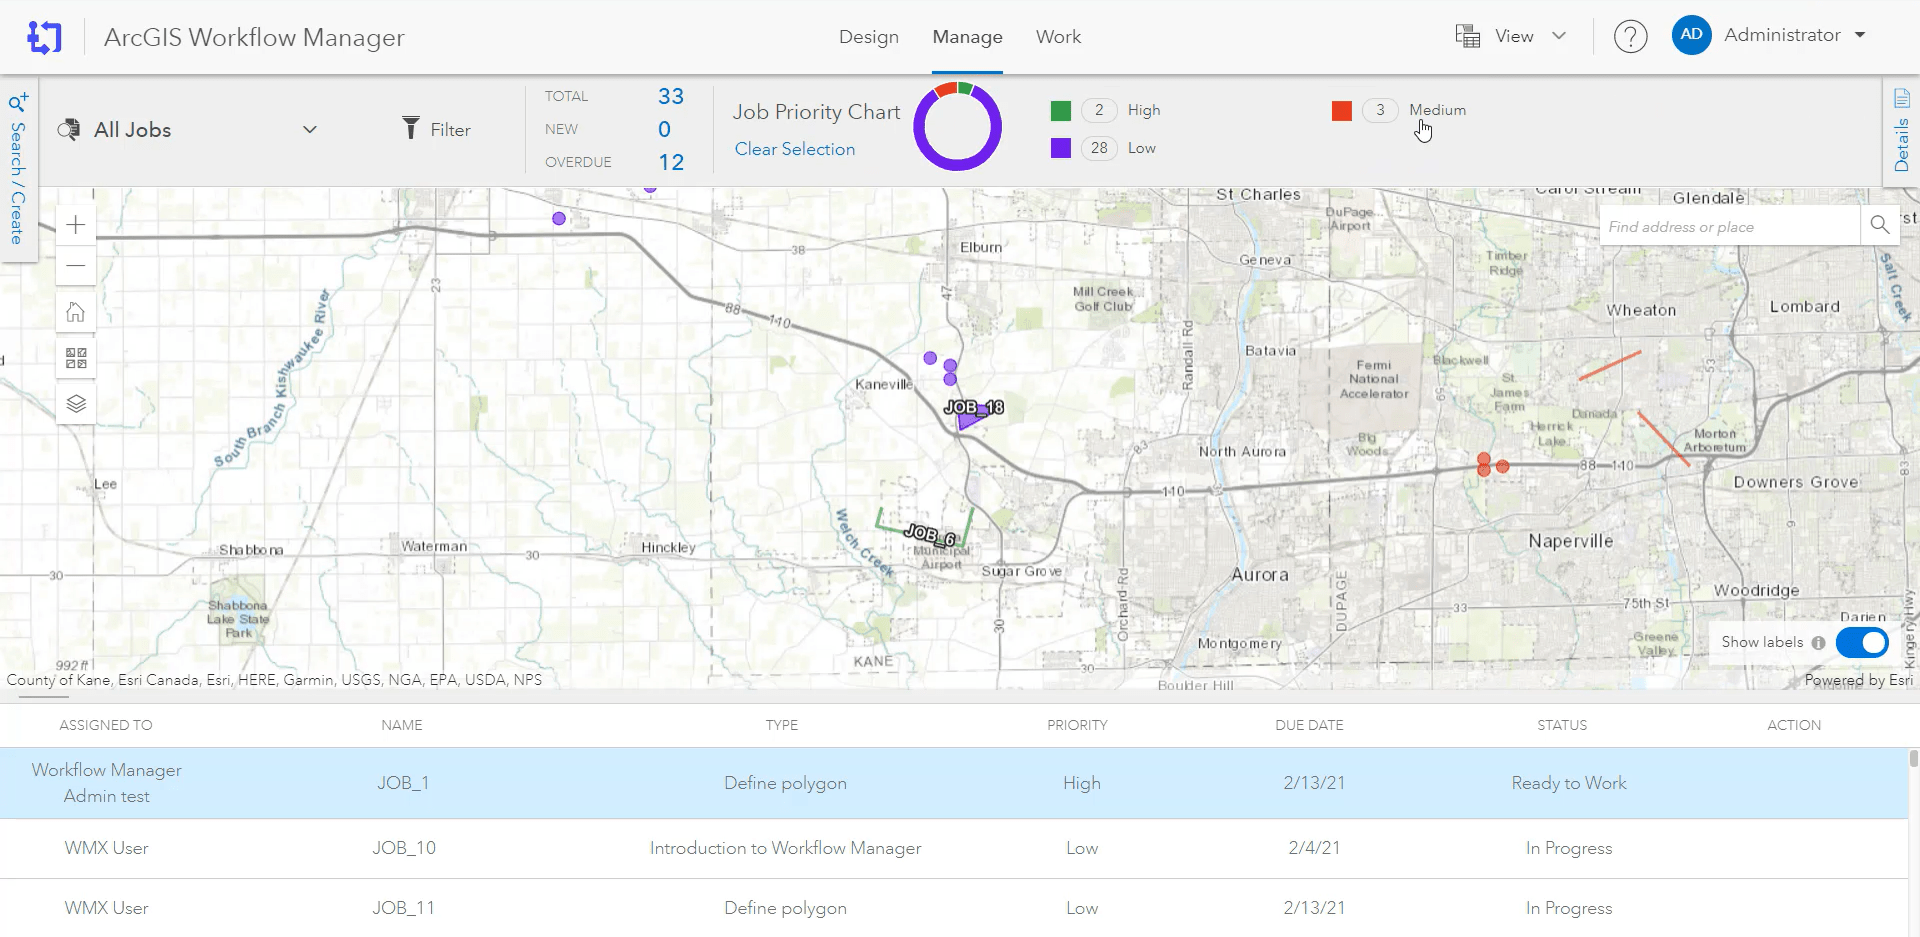The width and height of the screenshot is (1920, 937).
Task: Expand the All Jobs dropdown chevron
Action: tap(310, 130)
